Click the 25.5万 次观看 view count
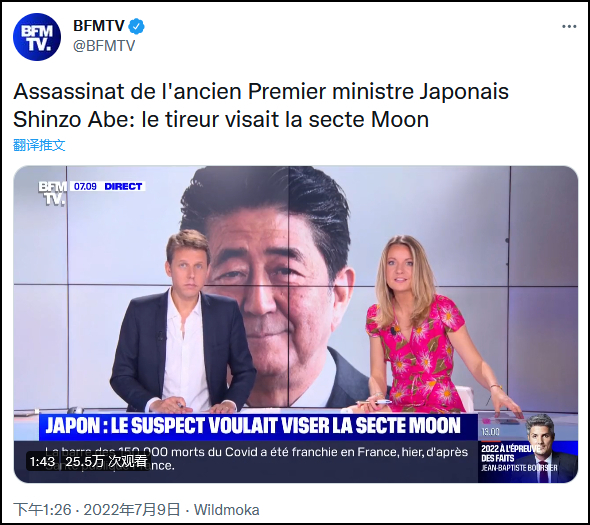 (x=106, y=461)
